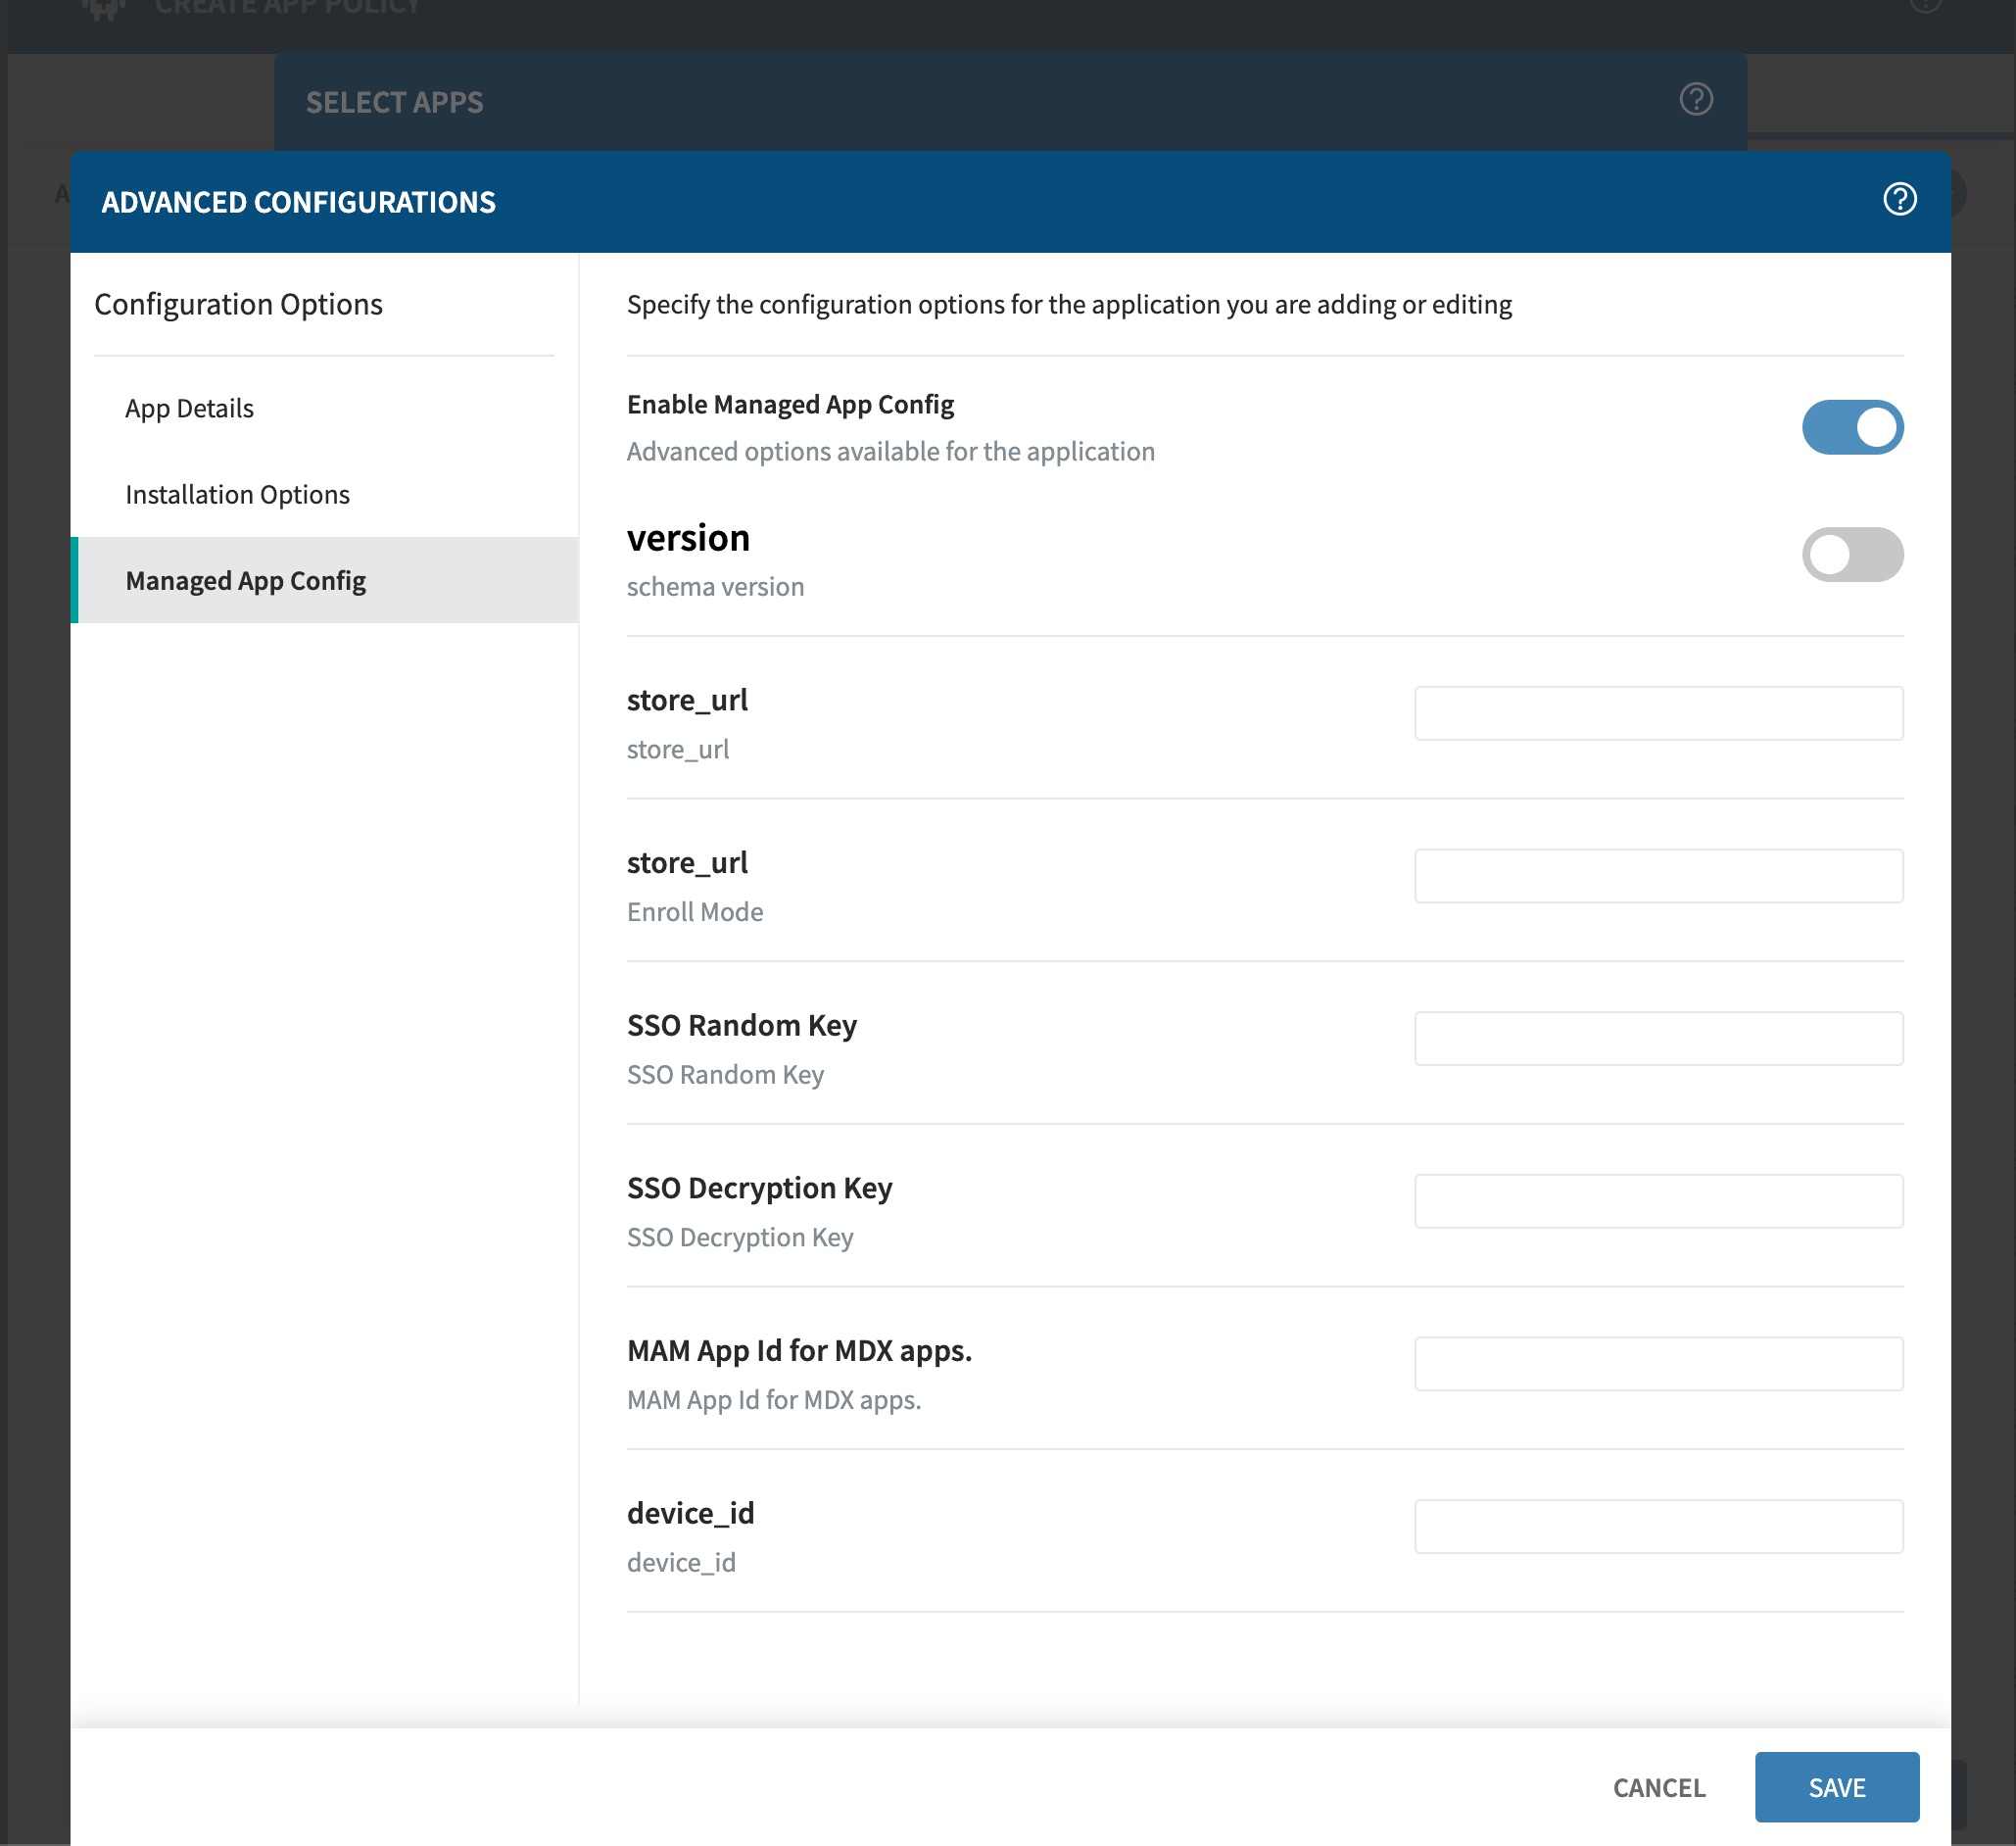Select the Managed App Config sidebar item
2016x1846 pixels.
[x=245, y=580]
